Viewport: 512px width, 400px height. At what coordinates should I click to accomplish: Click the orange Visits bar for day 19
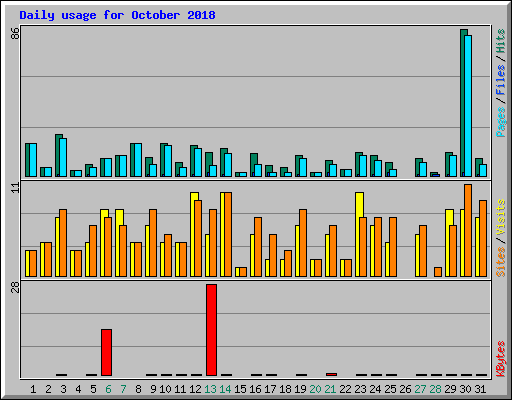(303, 243)
